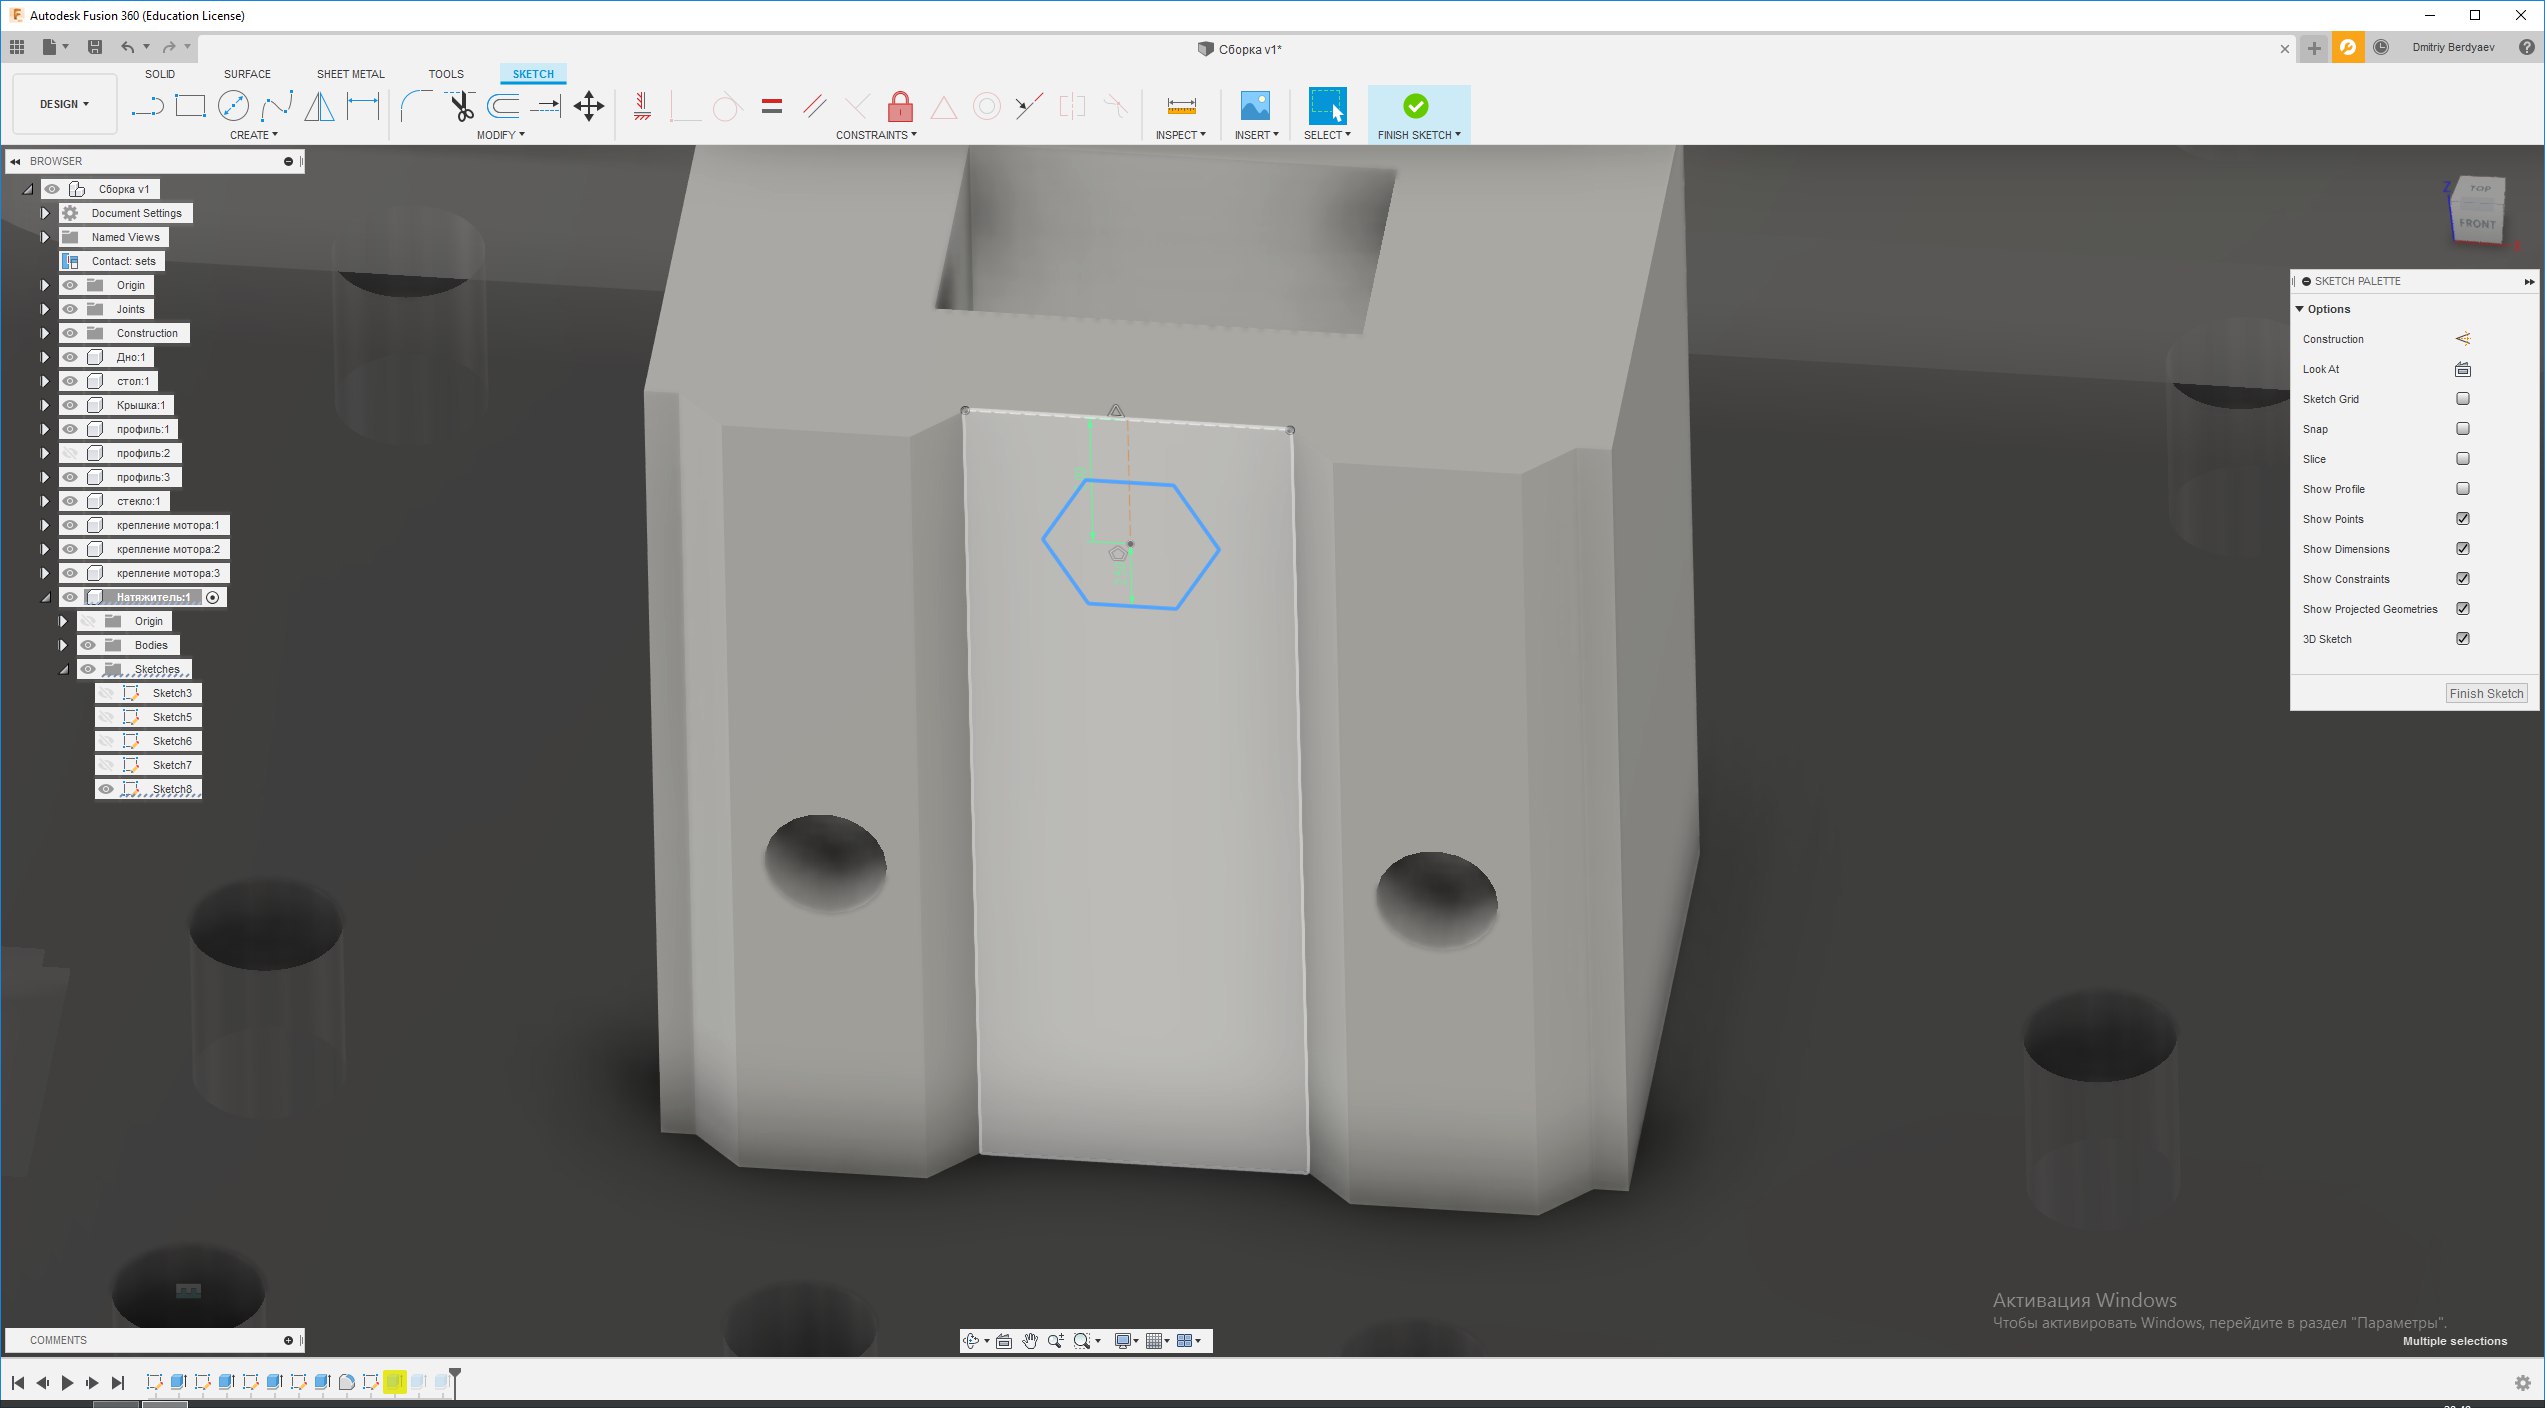This screenshot has height=1408, width=2545.
Task: Apply Horizontal/Vertical constraint
Action: coord(642,106)
